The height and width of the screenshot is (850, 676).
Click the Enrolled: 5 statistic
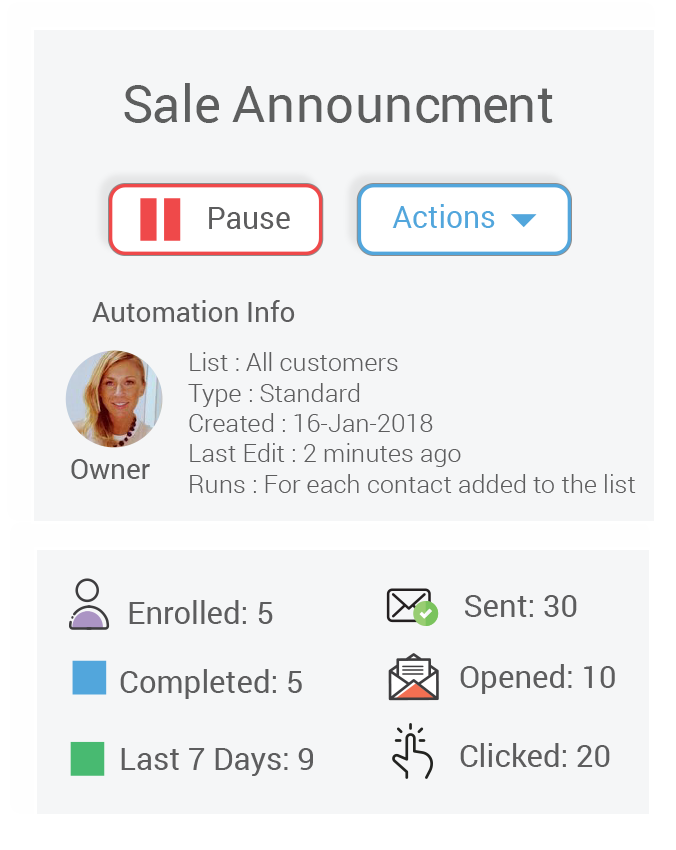[x=200, y=613]
